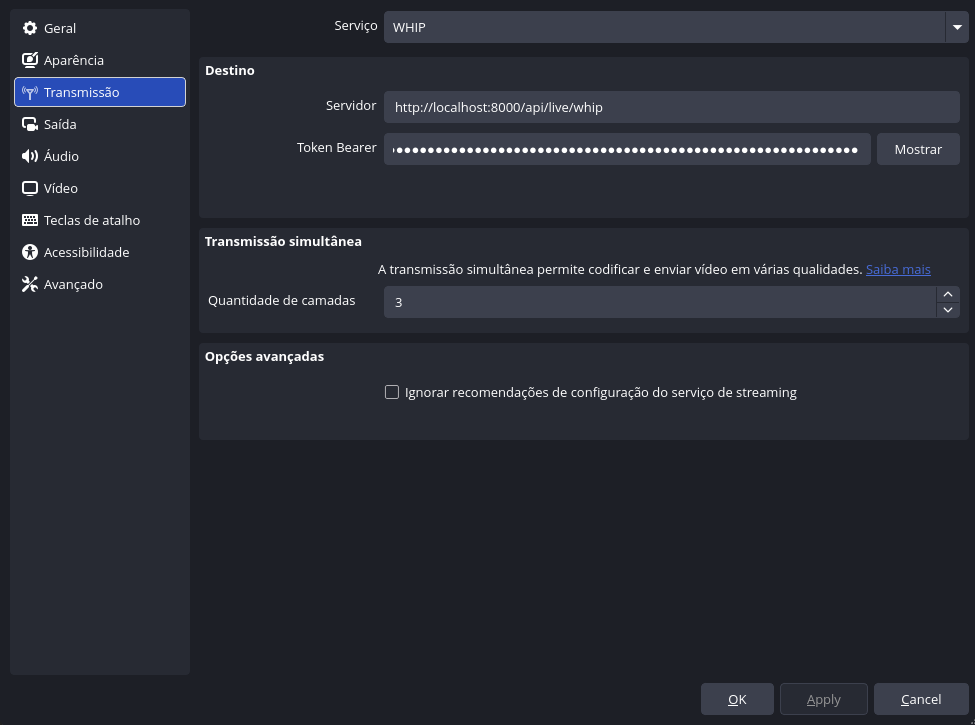Click the Destino section heading
The image size is (975, 725).
point(229,70)
